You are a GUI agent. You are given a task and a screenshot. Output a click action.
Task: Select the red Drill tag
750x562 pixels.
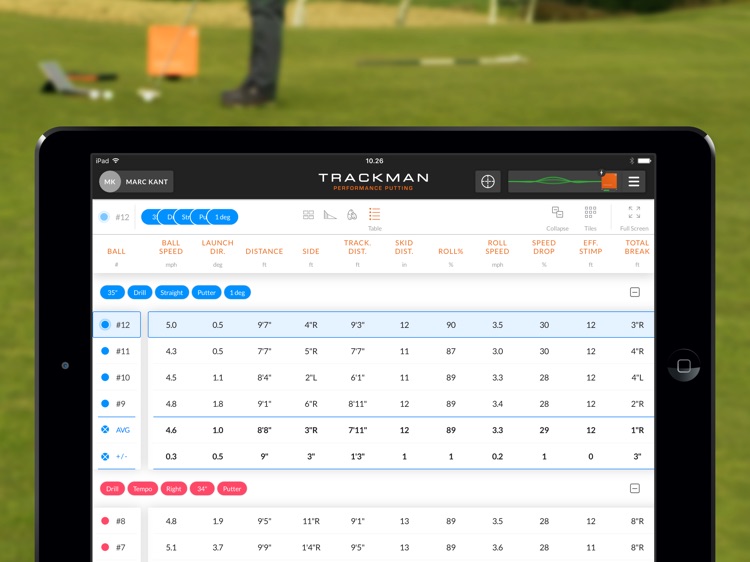click(x=112, y=489)
